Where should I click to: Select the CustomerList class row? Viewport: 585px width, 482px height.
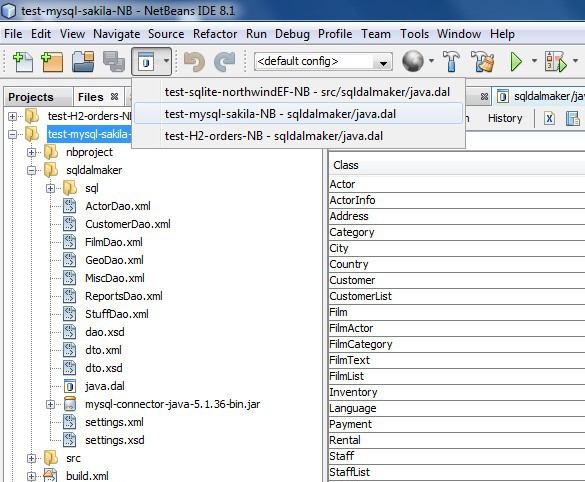457,296
